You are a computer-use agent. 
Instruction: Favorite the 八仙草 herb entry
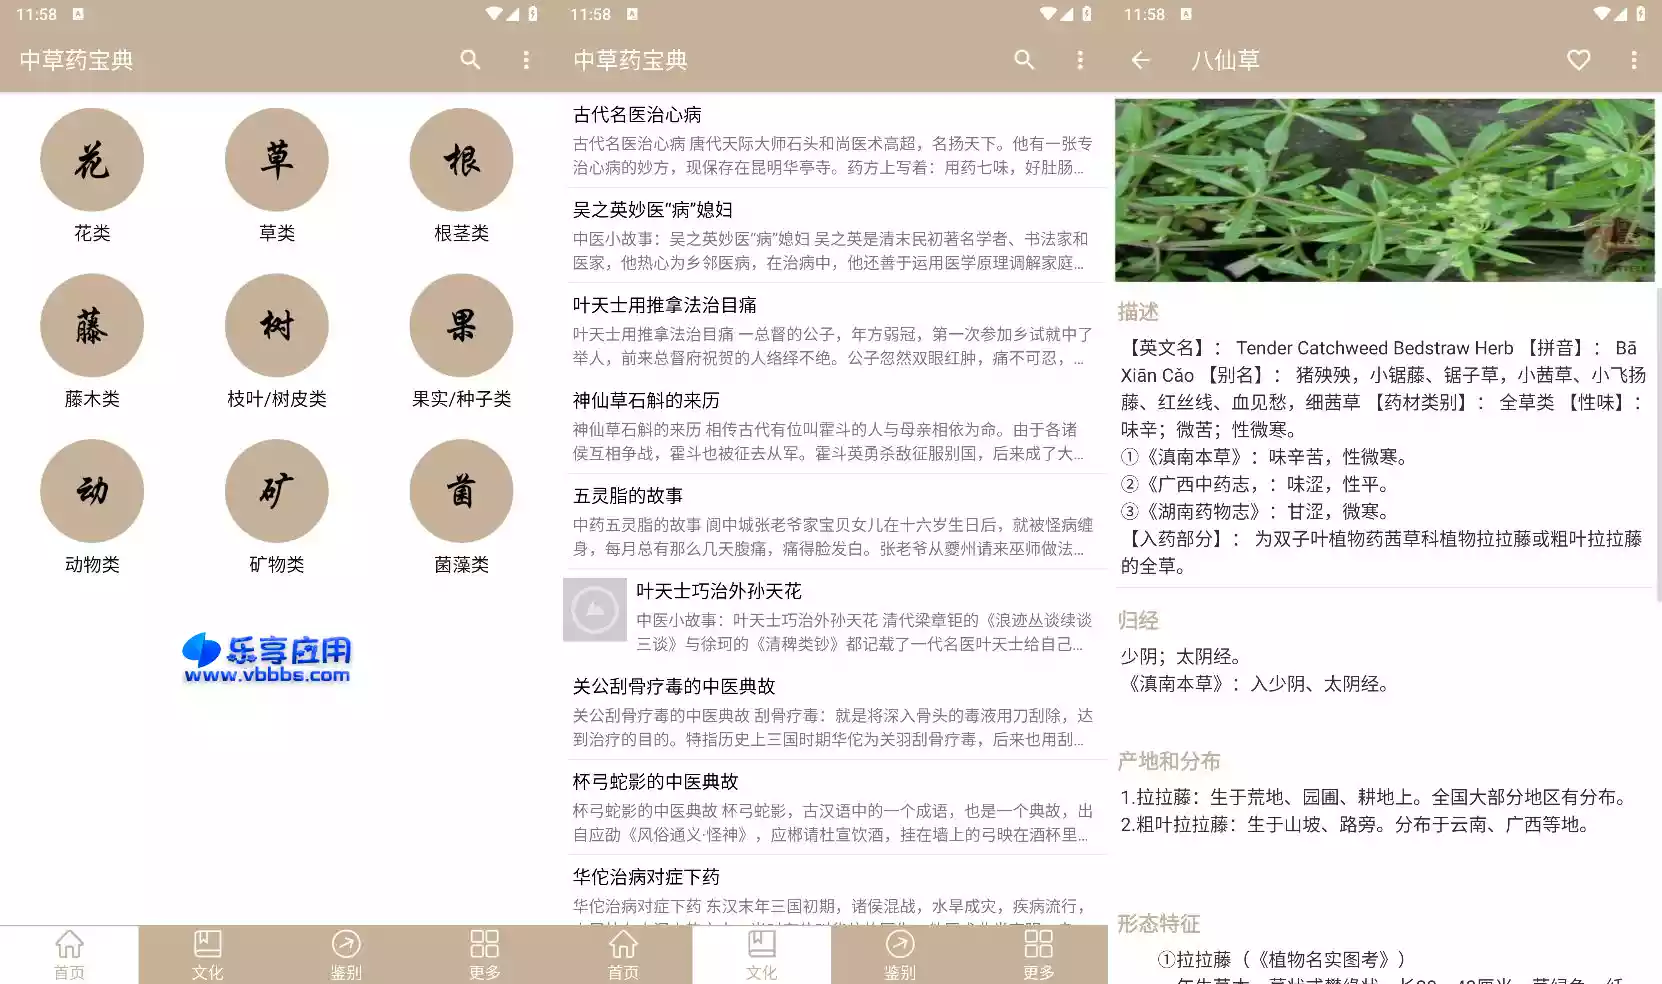point(1577,60)
